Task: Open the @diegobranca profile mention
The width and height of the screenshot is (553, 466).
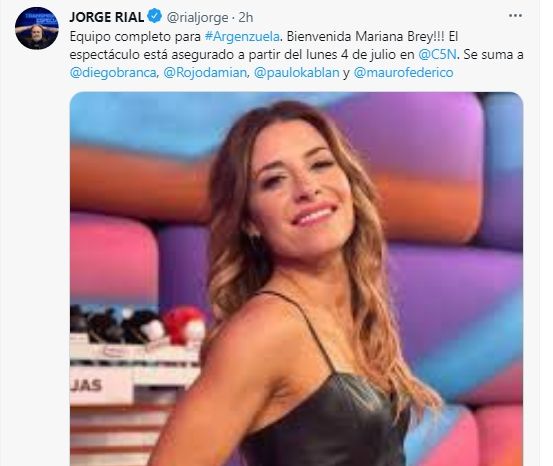Action: [113, 72]
